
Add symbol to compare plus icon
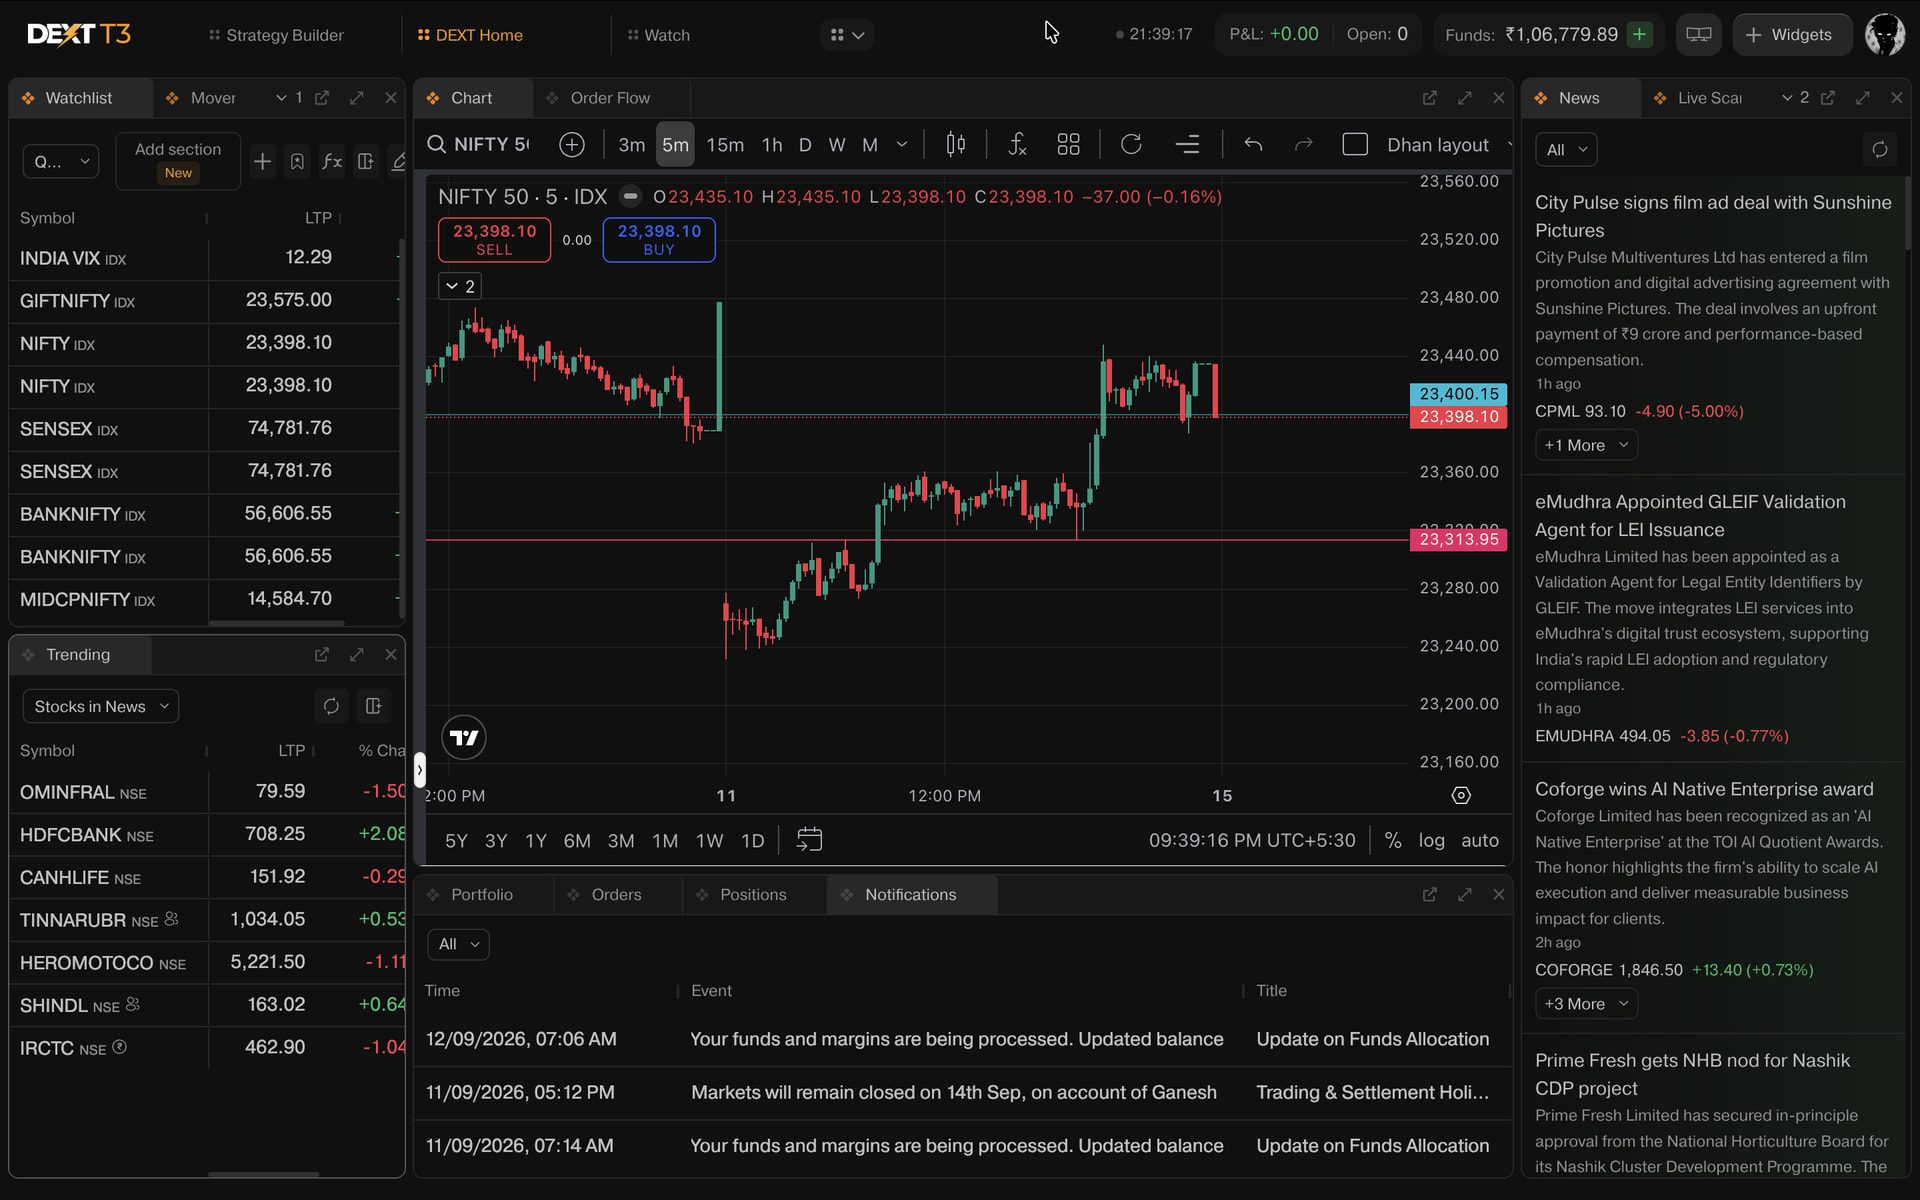point(572,145)
